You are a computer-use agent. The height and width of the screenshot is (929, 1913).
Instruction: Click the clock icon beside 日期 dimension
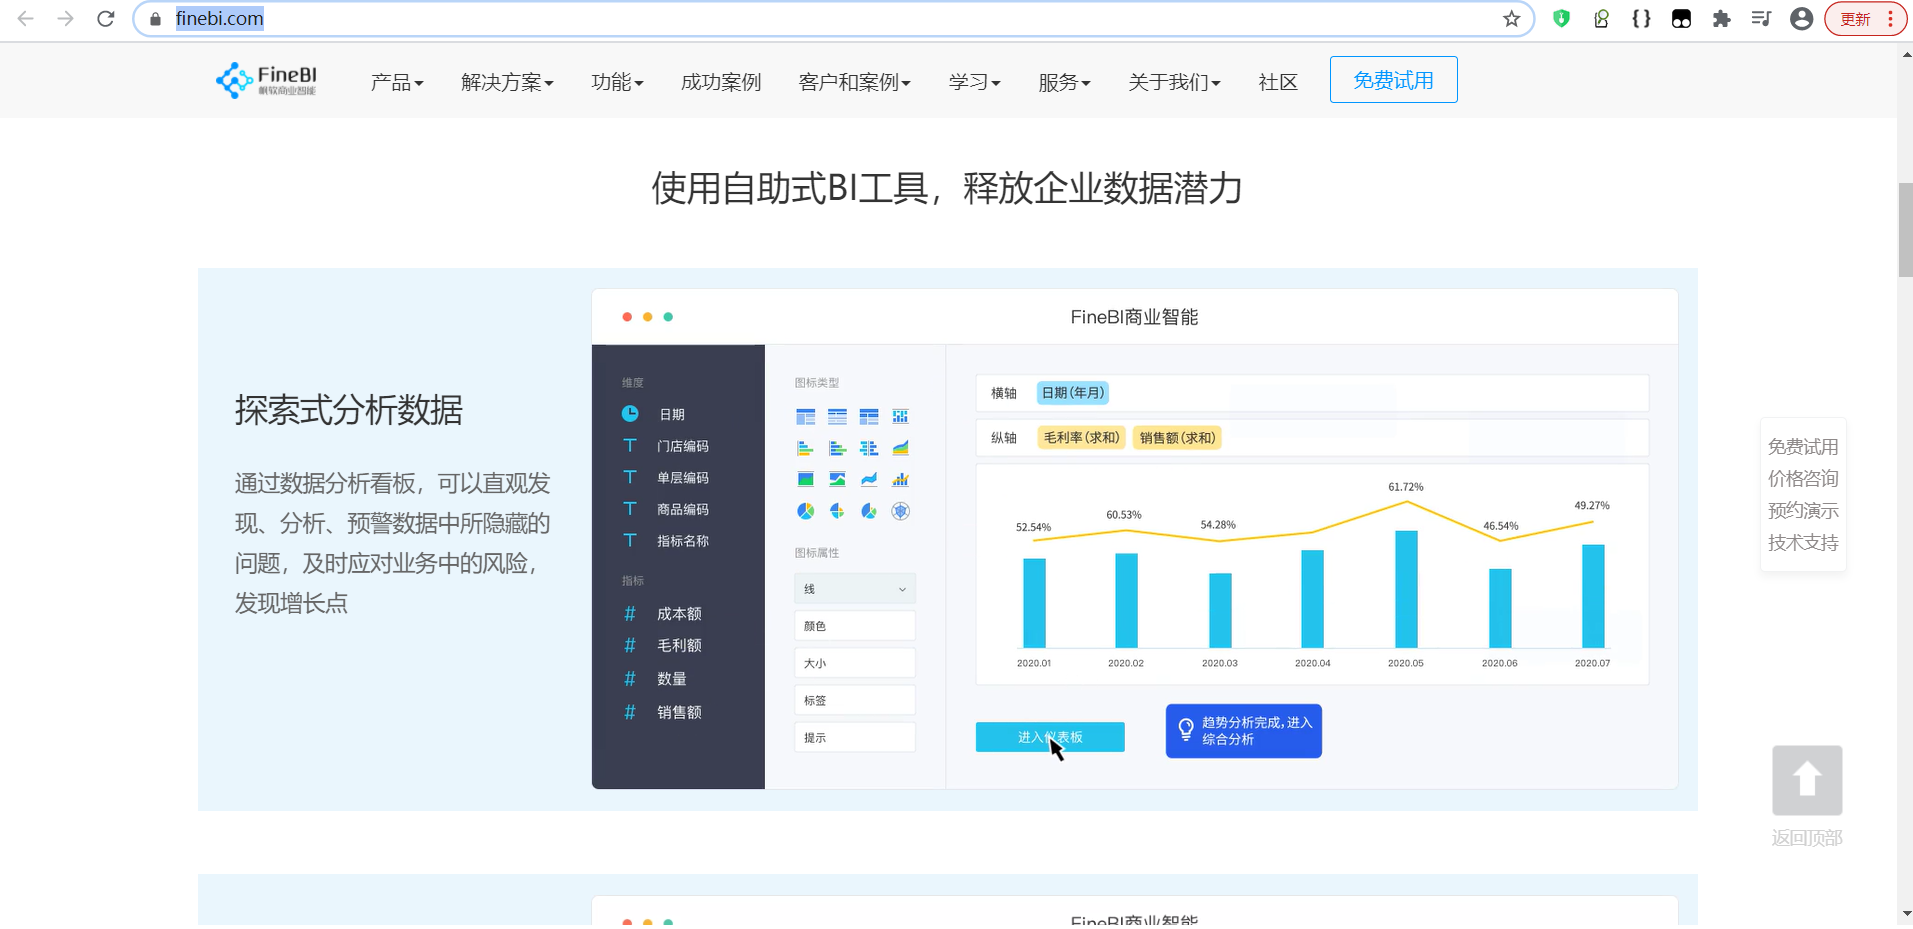pos(629,413)
